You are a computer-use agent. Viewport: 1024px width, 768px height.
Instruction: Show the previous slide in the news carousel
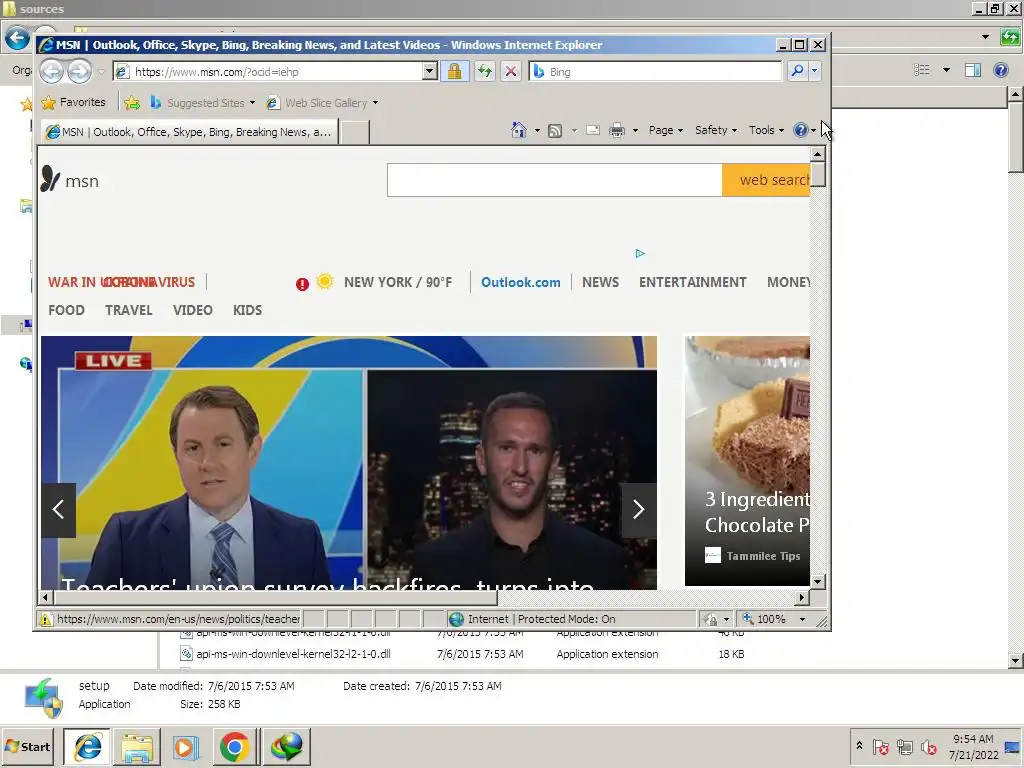click(59, 509)
